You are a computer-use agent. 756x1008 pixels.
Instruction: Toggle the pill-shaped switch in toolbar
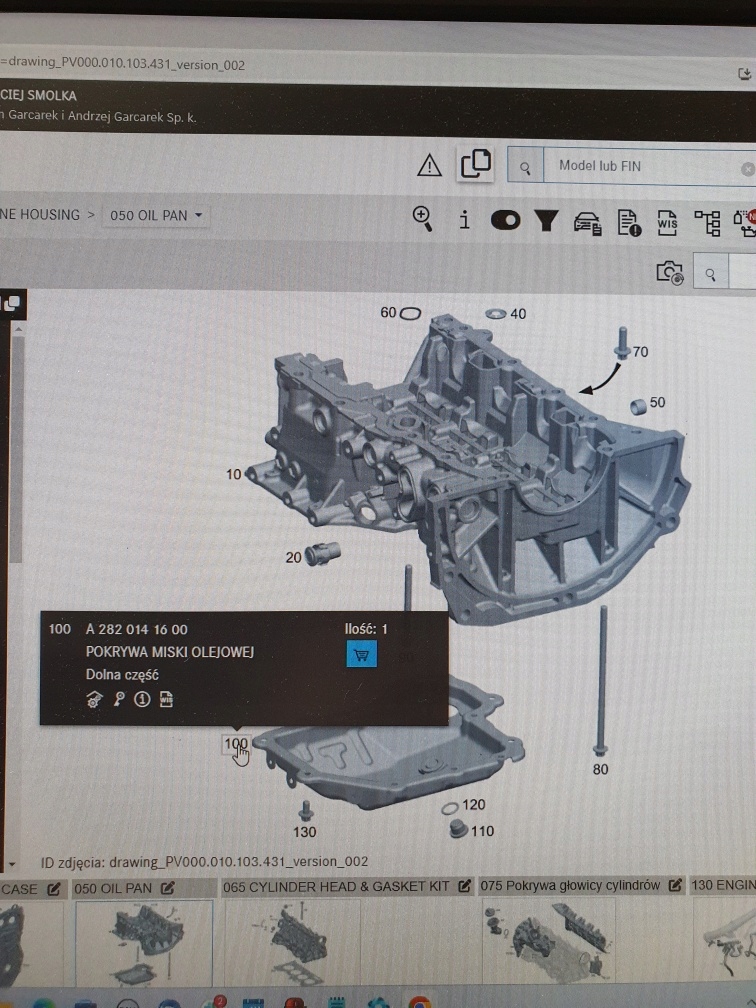[505, 220]
